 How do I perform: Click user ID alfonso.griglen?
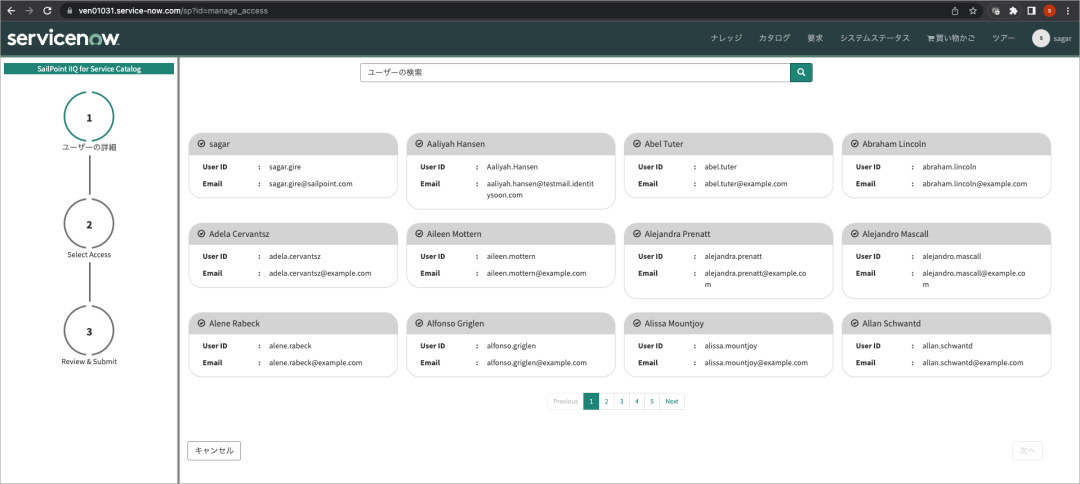[511, 346]
